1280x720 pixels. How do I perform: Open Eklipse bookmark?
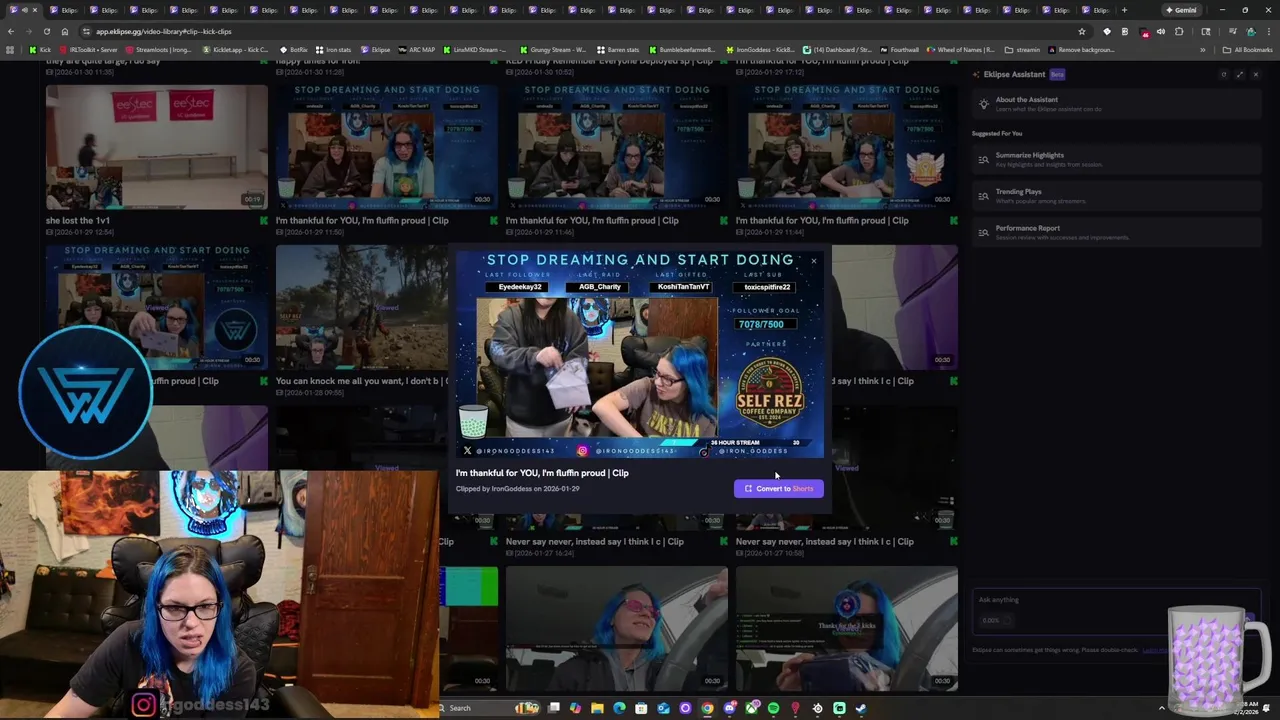point(375,49)
